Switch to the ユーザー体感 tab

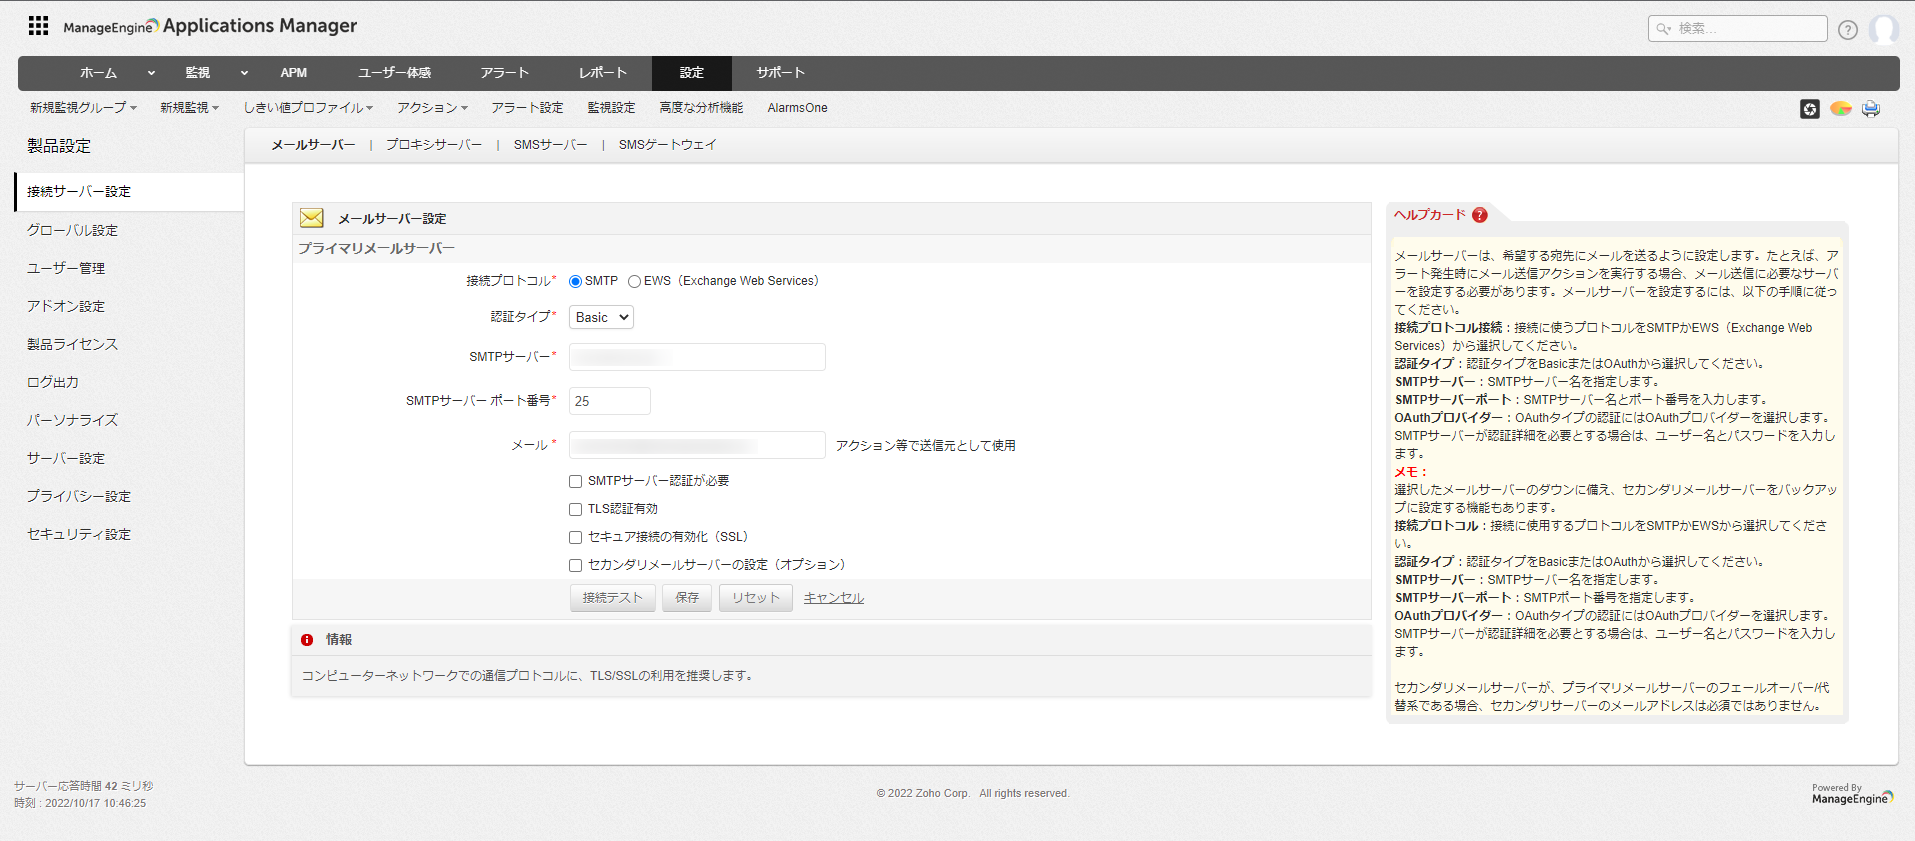coord(395,73)
